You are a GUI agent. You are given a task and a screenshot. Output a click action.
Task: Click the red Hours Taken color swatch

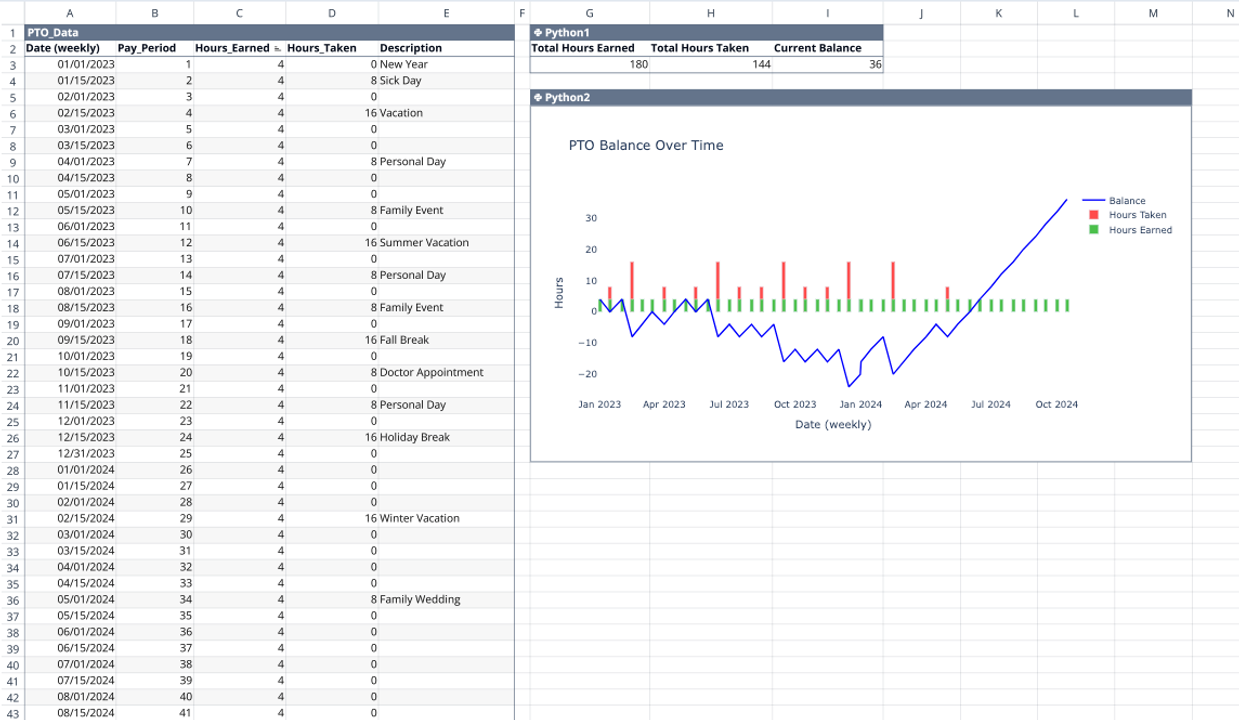[1093, 214]
